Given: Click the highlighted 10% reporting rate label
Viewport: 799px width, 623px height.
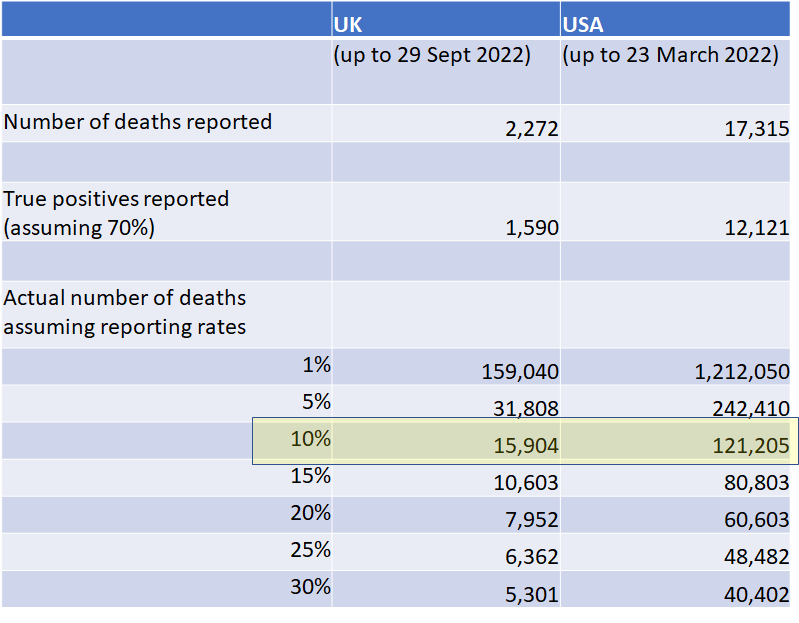Looking at the screenshot, I should [310, 439].
